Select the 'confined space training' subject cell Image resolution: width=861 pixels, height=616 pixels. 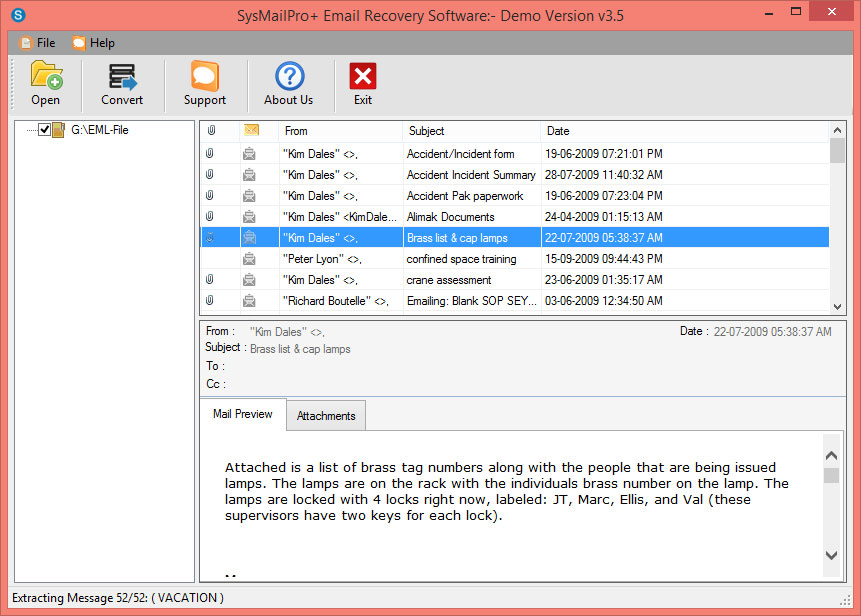click(472, 259)
